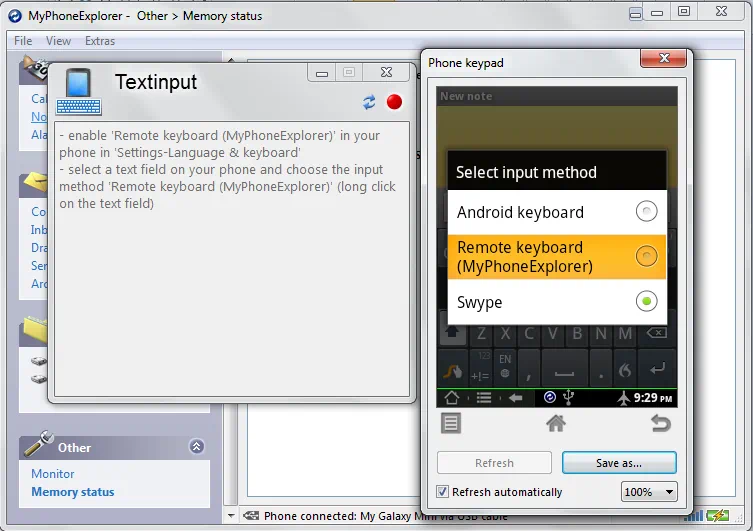
Task: Click the Refresh button in Phone keypad
Action: click(x=494, y=462)
